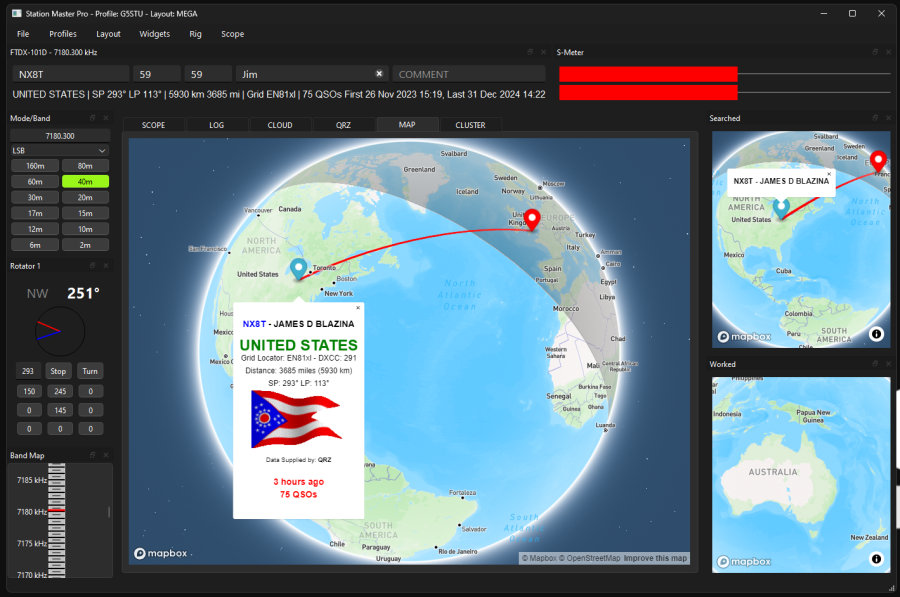Float the Mode/Band panel
900x597 pixels.
coord(92,118)
